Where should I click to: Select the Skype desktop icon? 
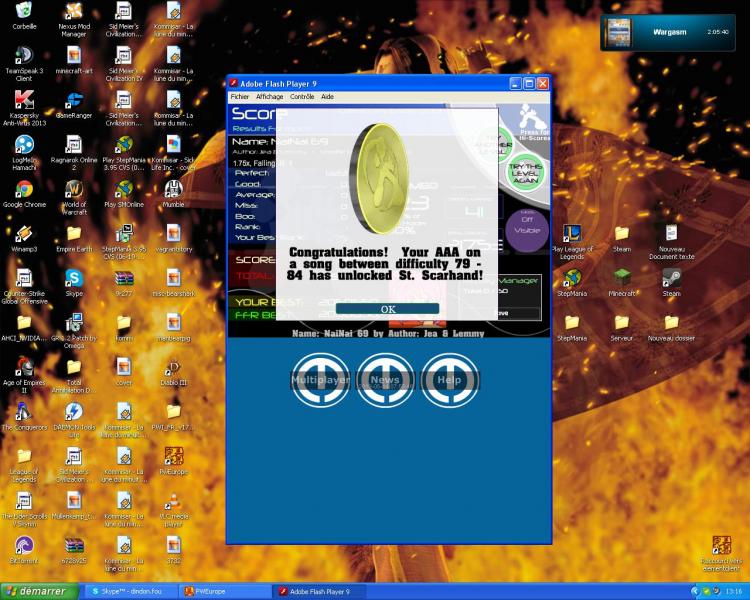point(74,283)
